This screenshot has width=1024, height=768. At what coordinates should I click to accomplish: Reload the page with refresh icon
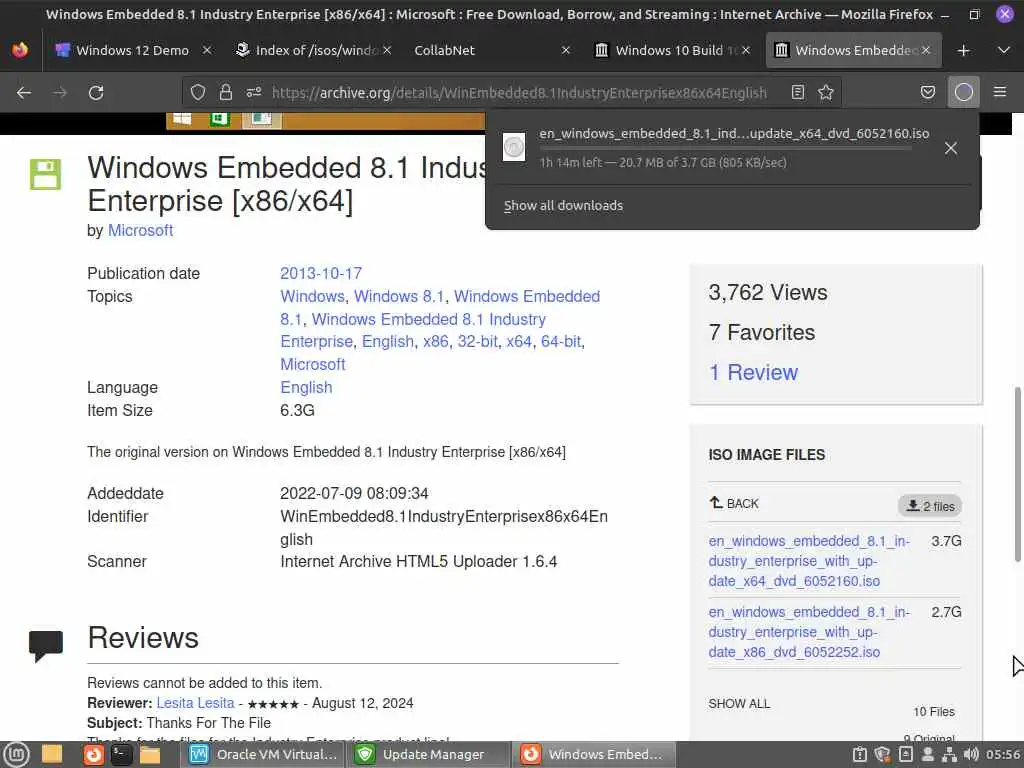tap(96, 93)
